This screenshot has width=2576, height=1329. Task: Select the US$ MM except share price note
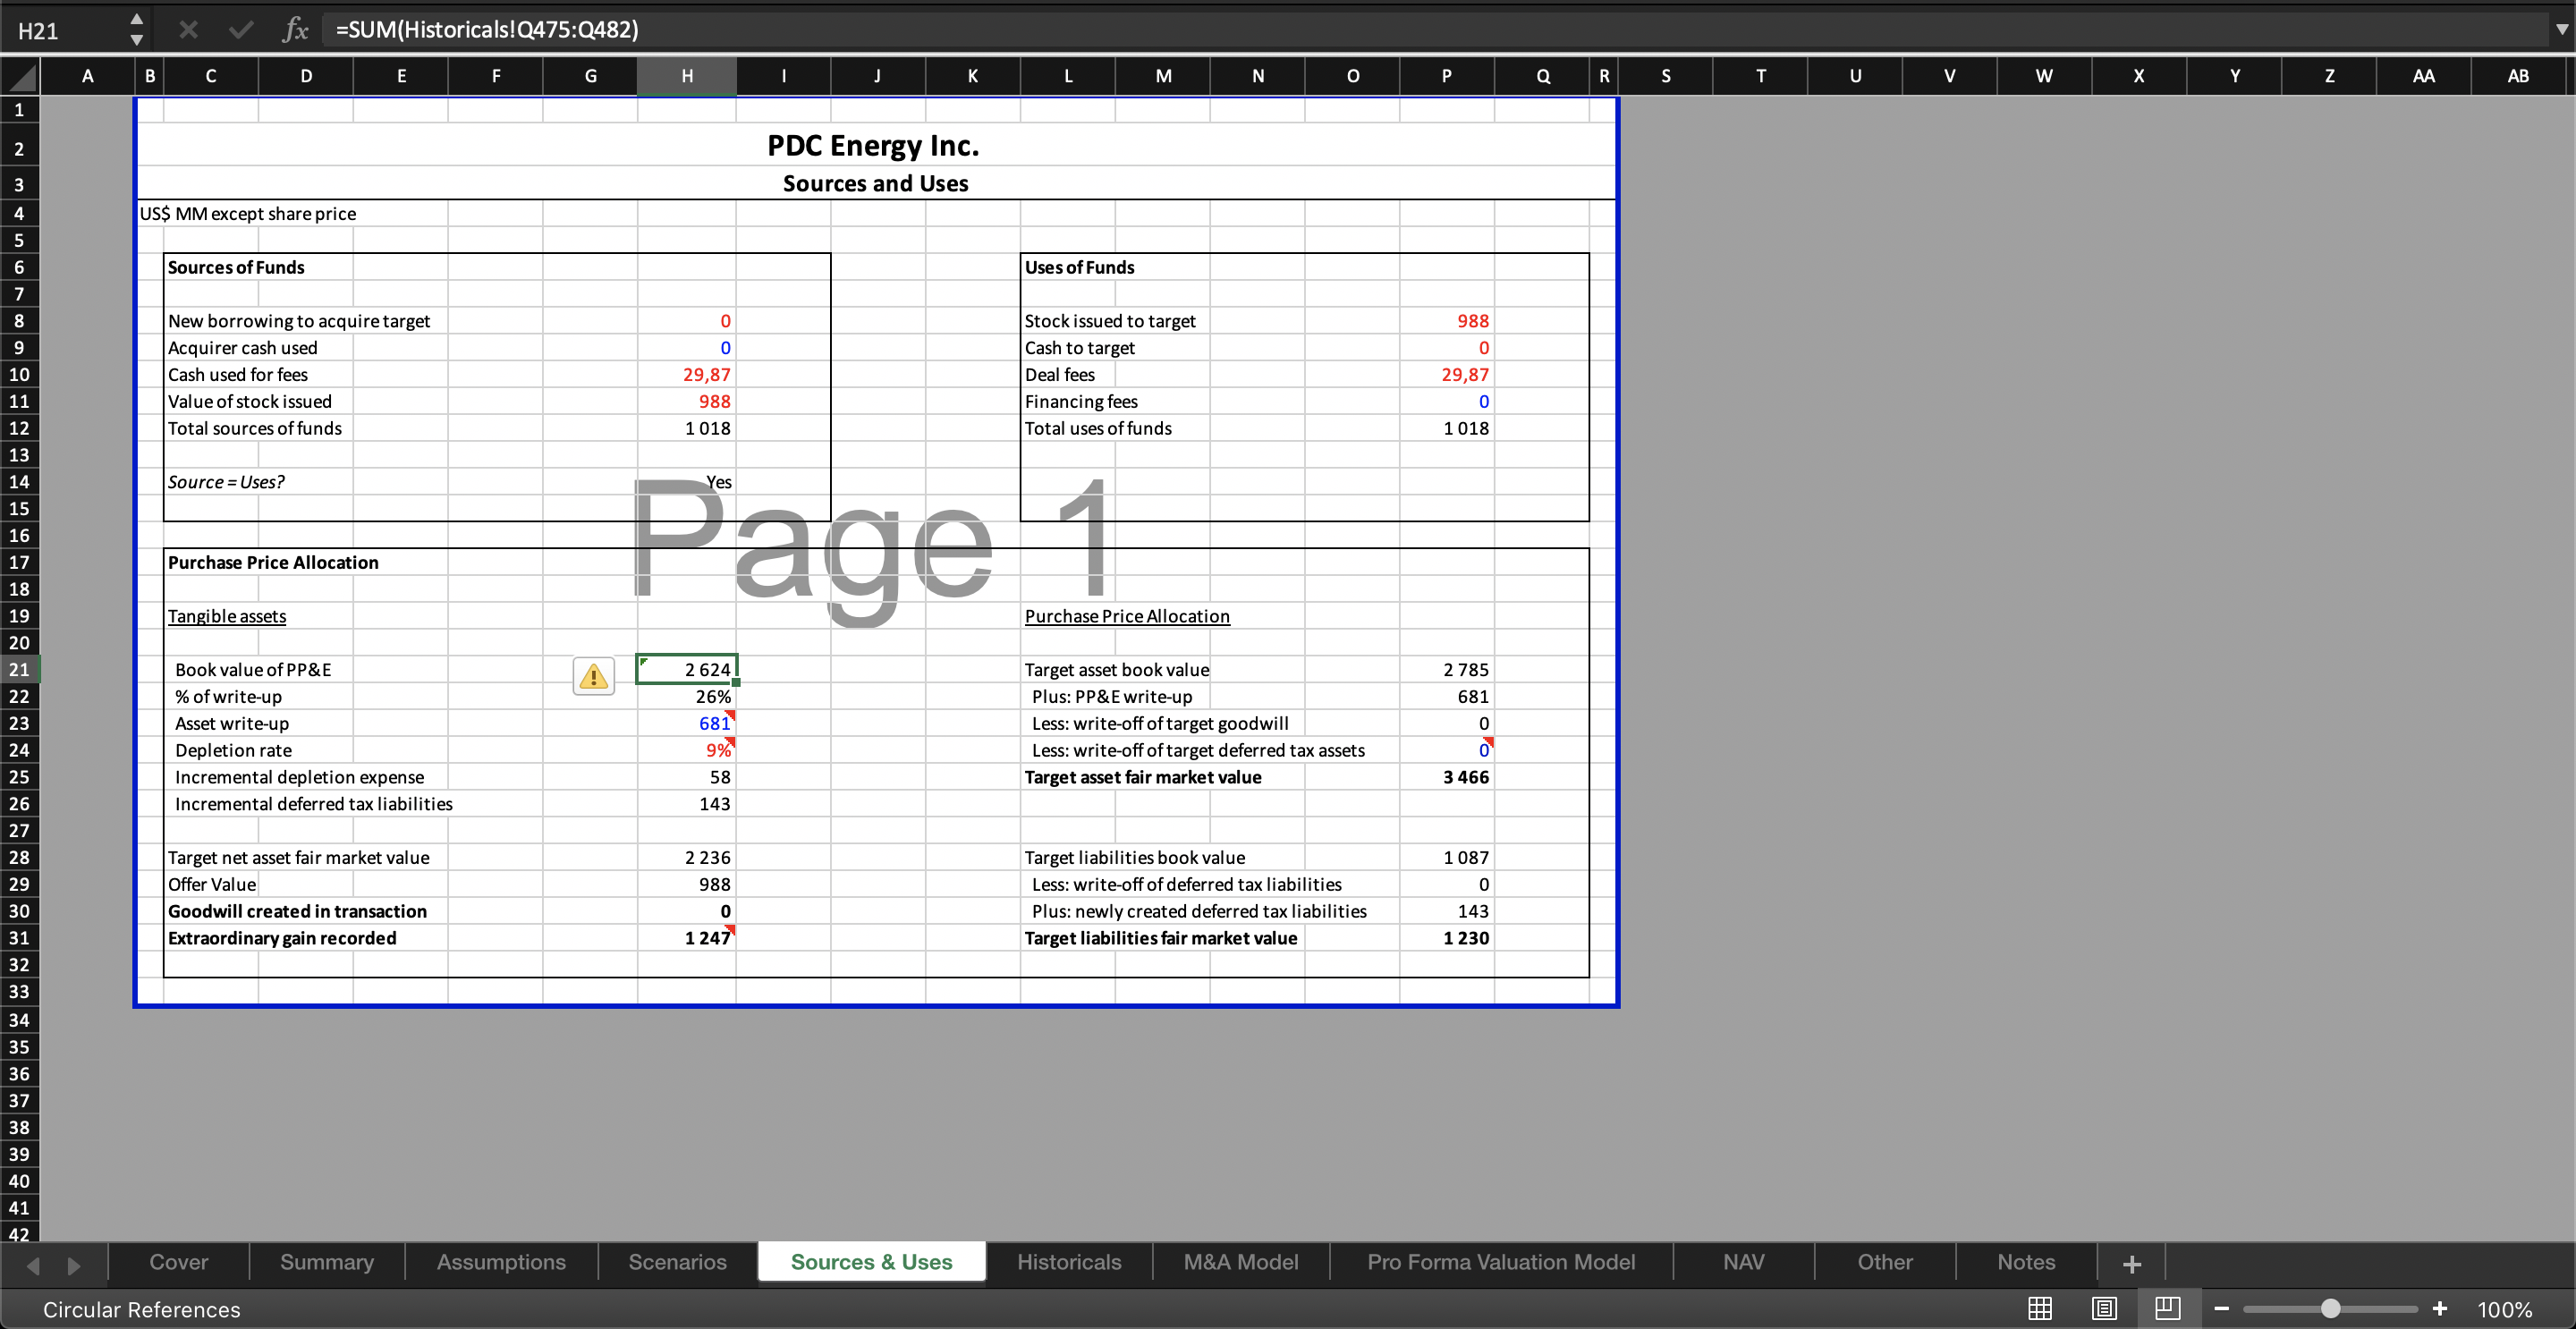click(x=248, y=214)
